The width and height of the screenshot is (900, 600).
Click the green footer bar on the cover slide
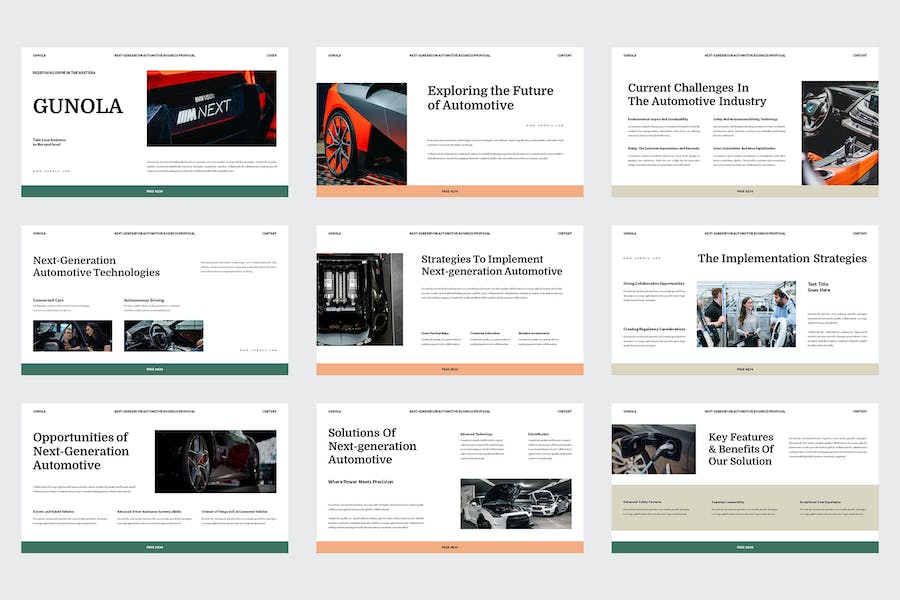click(x=154, y=191)
